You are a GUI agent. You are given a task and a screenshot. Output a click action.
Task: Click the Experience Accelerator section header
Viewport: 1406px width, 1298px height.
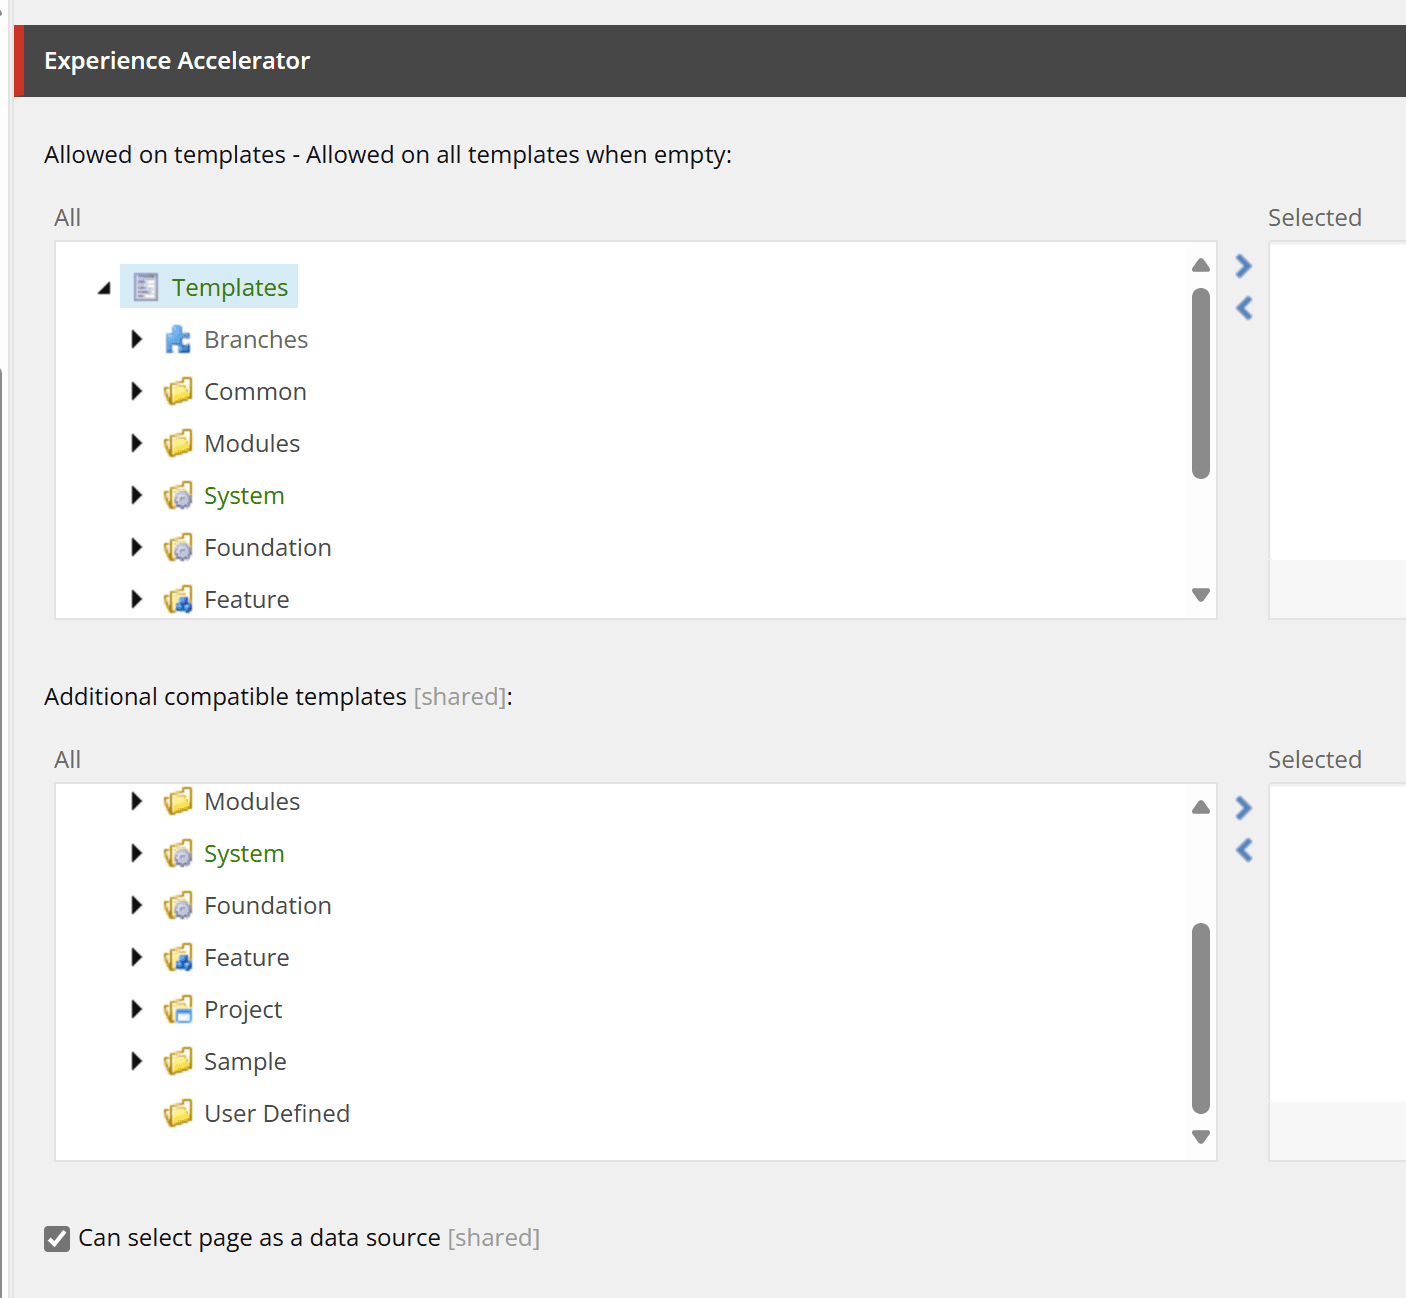click(x=710, y=61)
